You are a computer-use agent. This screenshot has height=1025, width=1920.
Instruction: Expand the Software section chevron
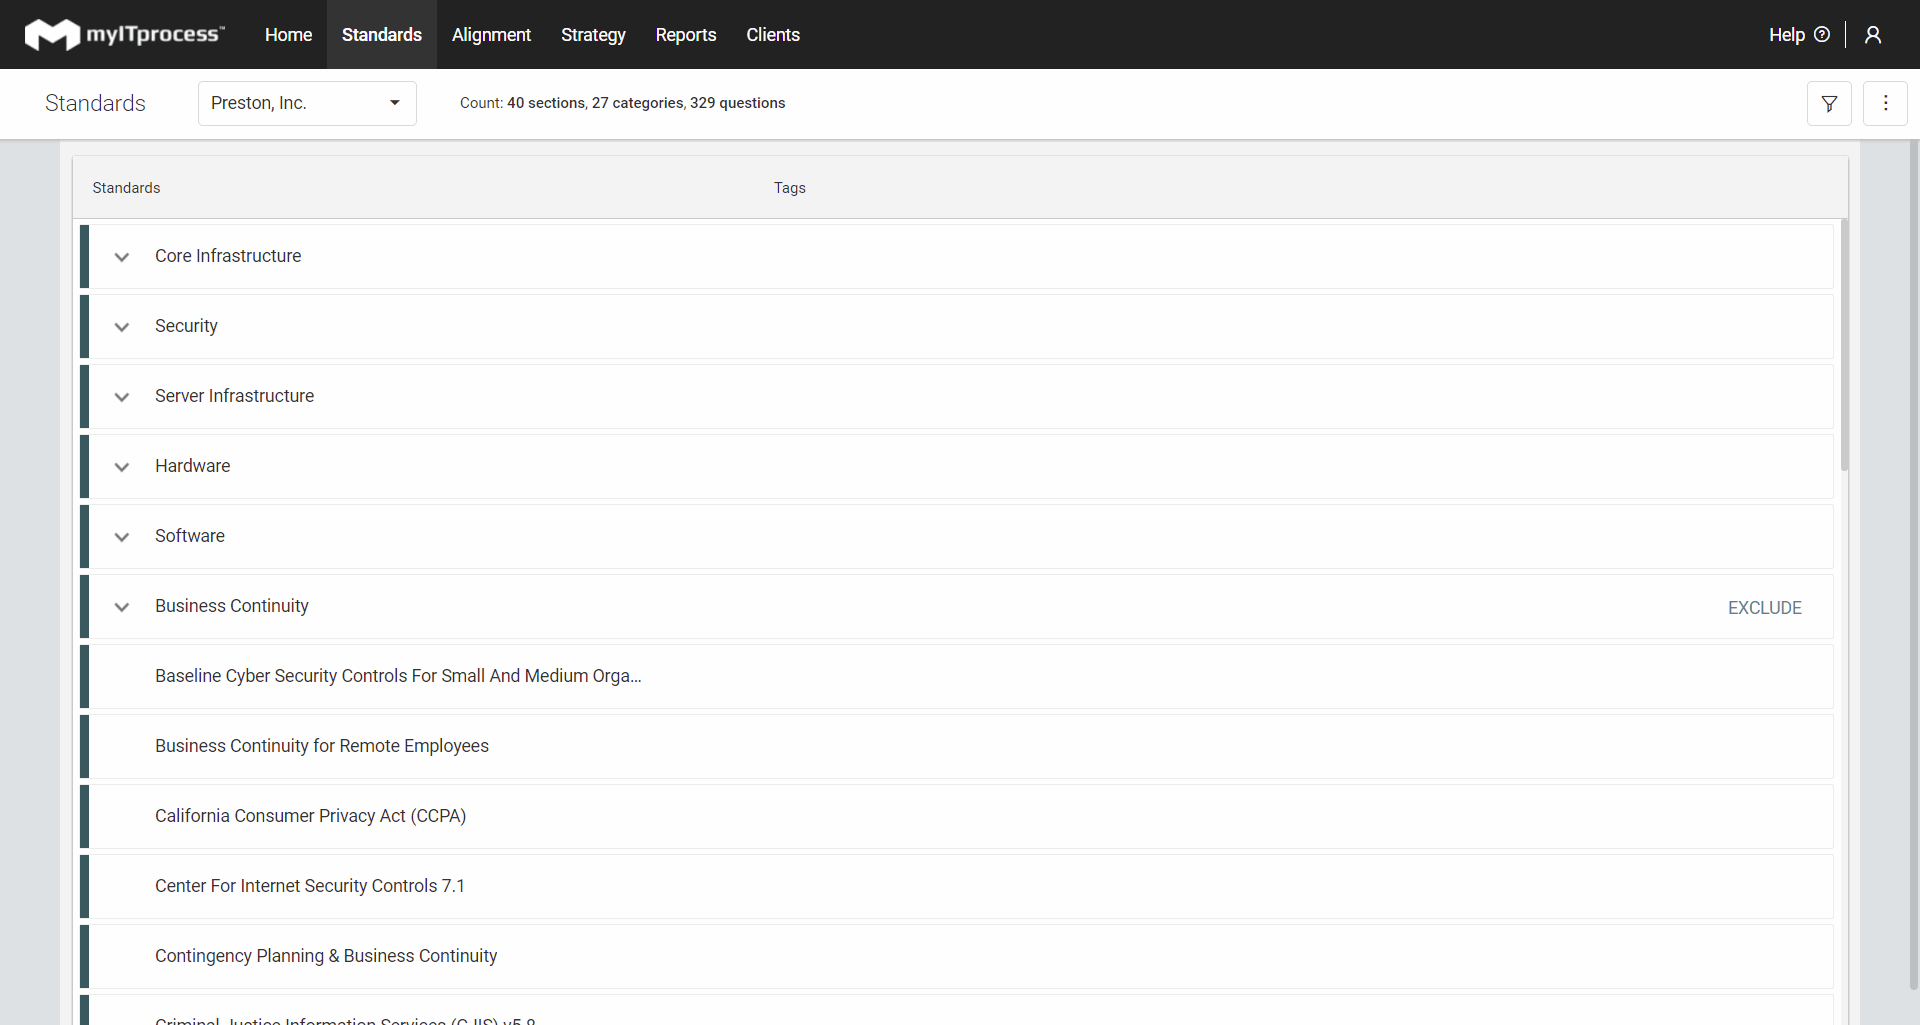pos(122,537)
